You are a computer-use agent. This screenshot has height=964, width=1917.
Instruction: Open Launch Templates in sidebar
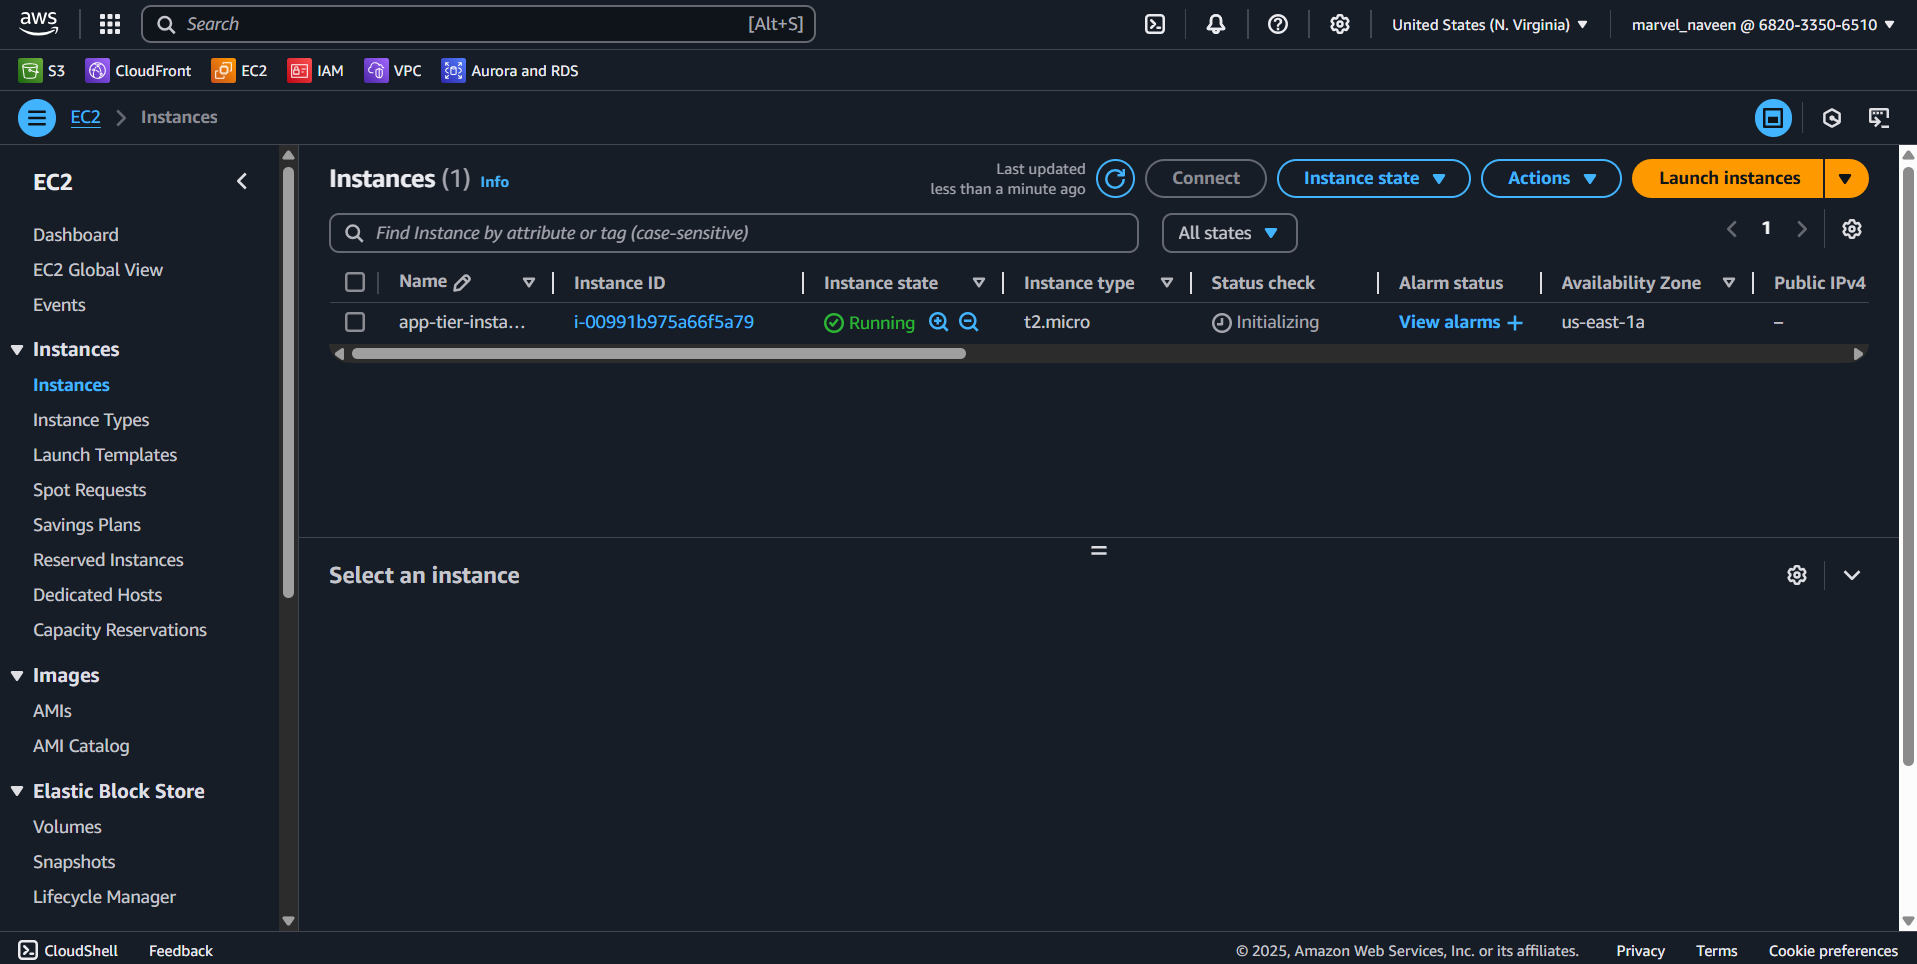pyautogui.click(x=105, y=455)
